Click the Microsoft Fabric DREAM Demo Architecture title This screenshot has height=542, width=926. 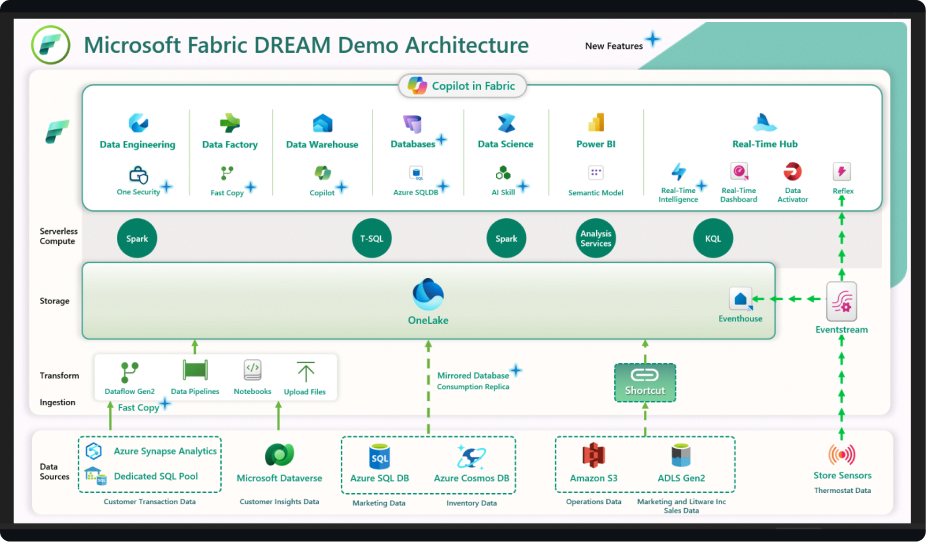tap(306, 45)
